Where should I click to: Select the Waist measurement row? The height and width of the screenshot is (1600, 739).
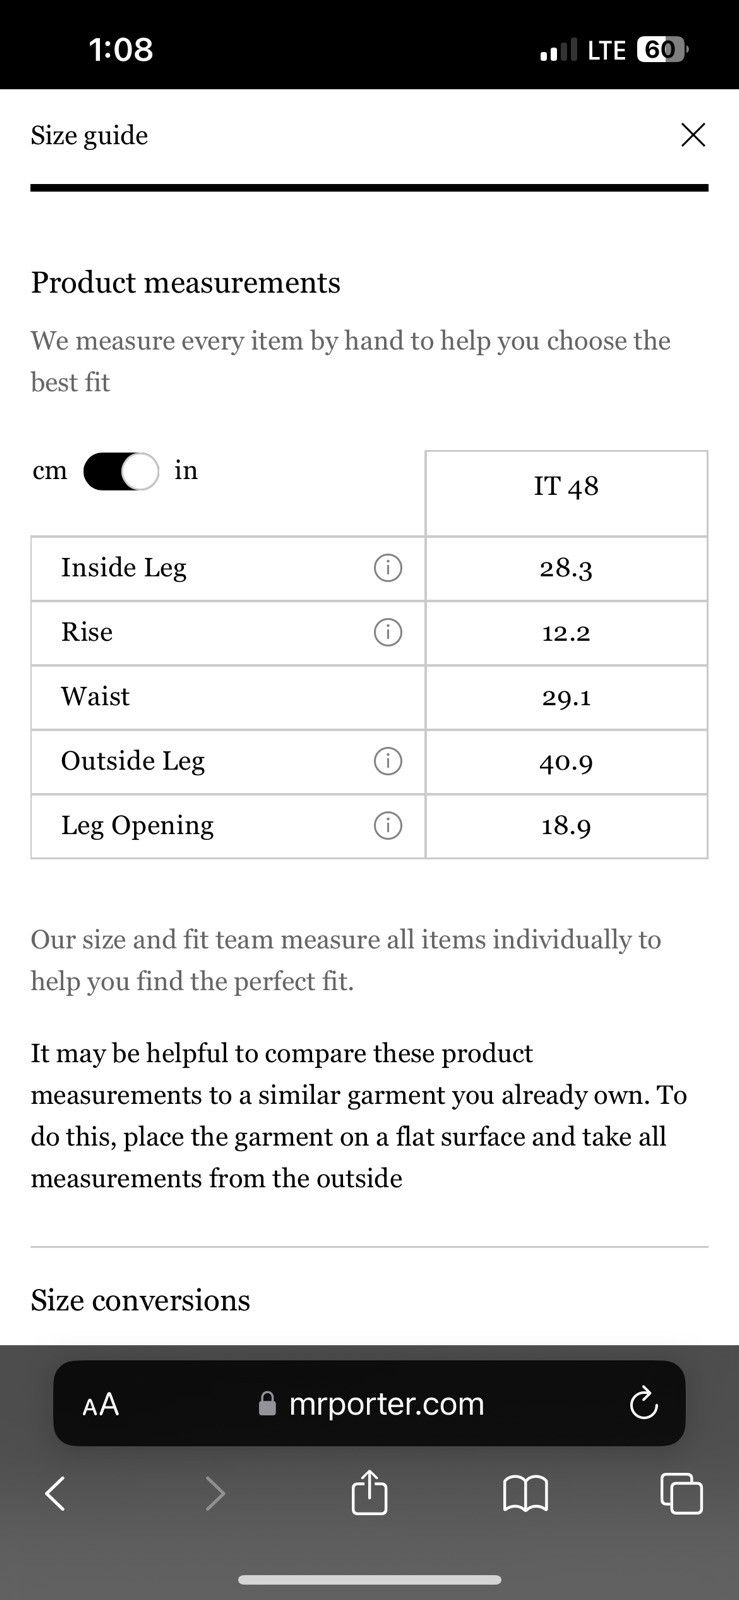[369, 697]
